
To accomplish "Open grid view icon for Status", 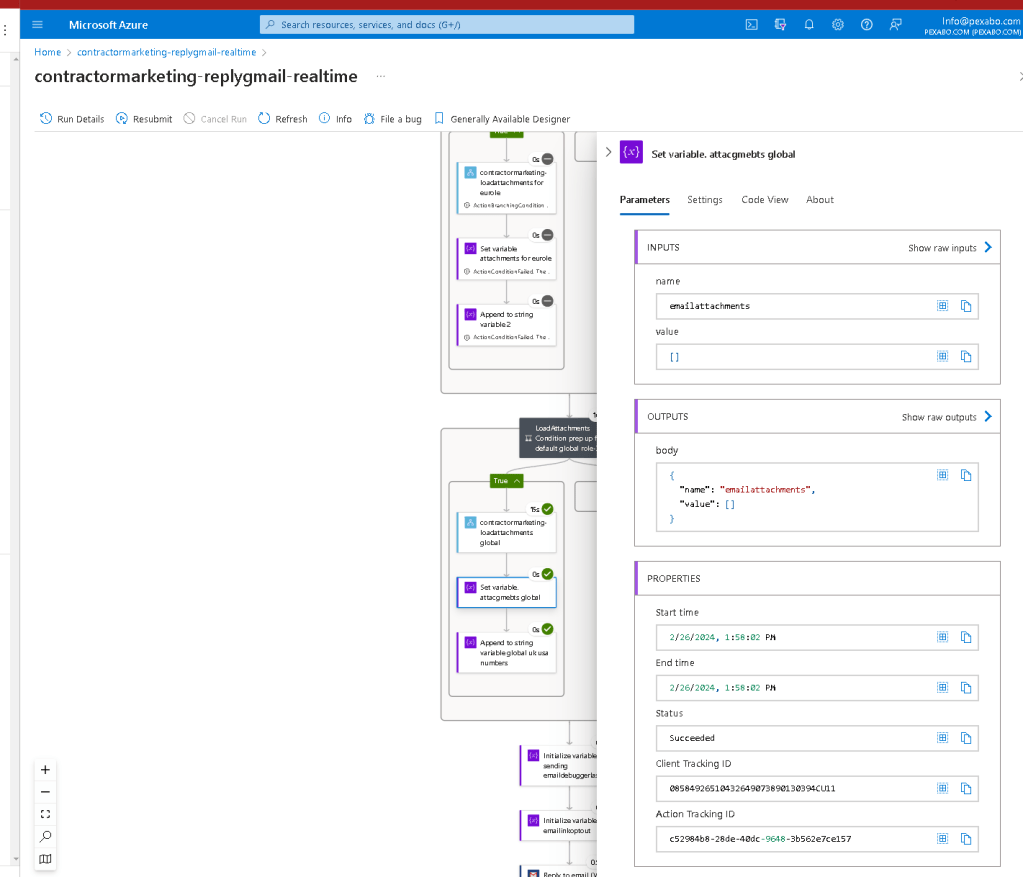I will pos(942,737).
